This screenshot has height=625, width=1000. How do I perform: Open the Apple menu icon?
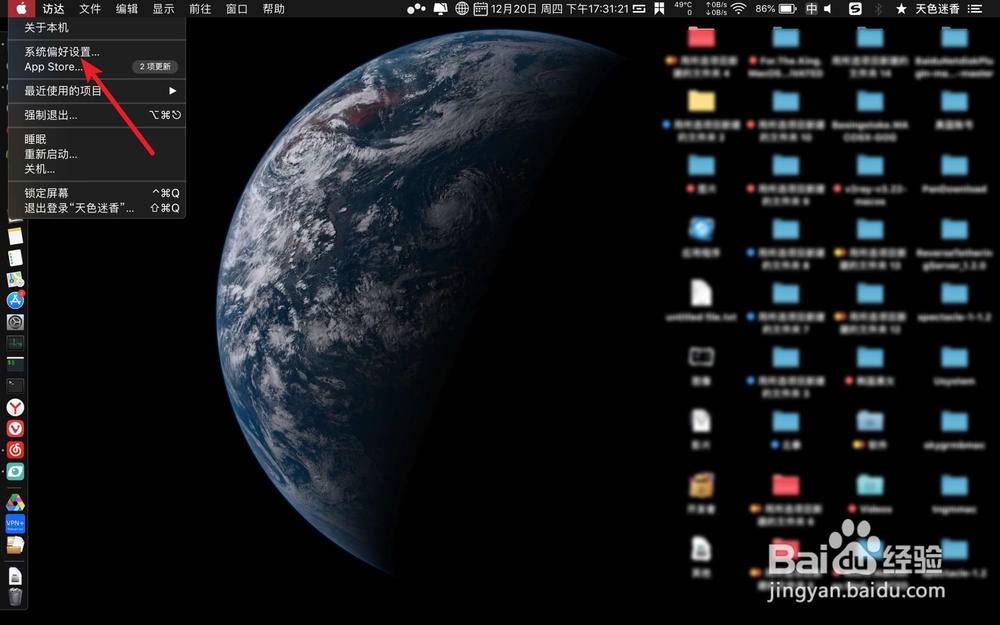pos(21,8)
